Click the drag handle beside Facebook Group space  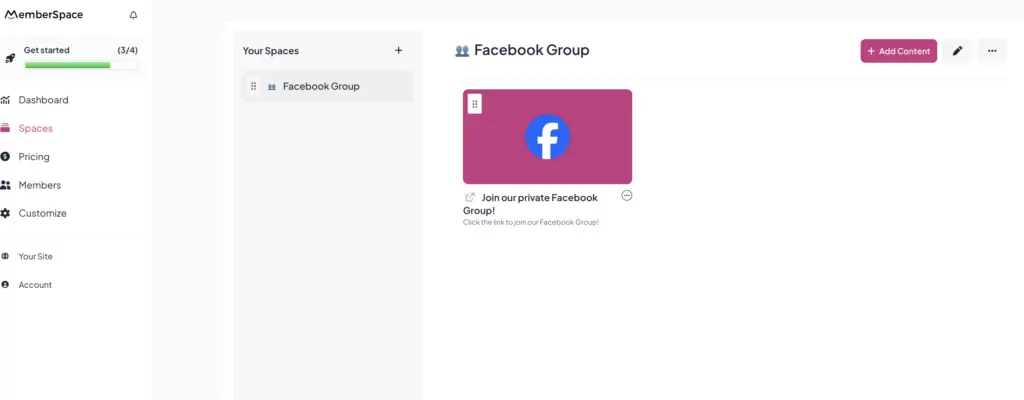(253, 86)
